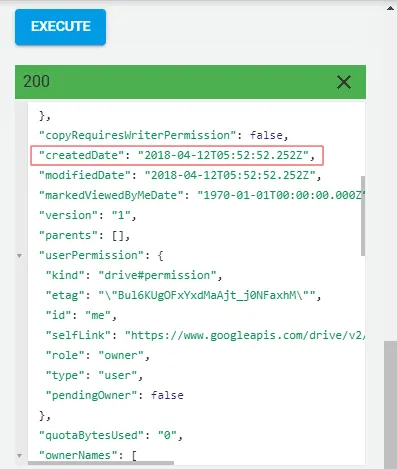Screen dimensions: 397x469
Task: Close the 200 response banner
Action: click(x=344, y=82)
